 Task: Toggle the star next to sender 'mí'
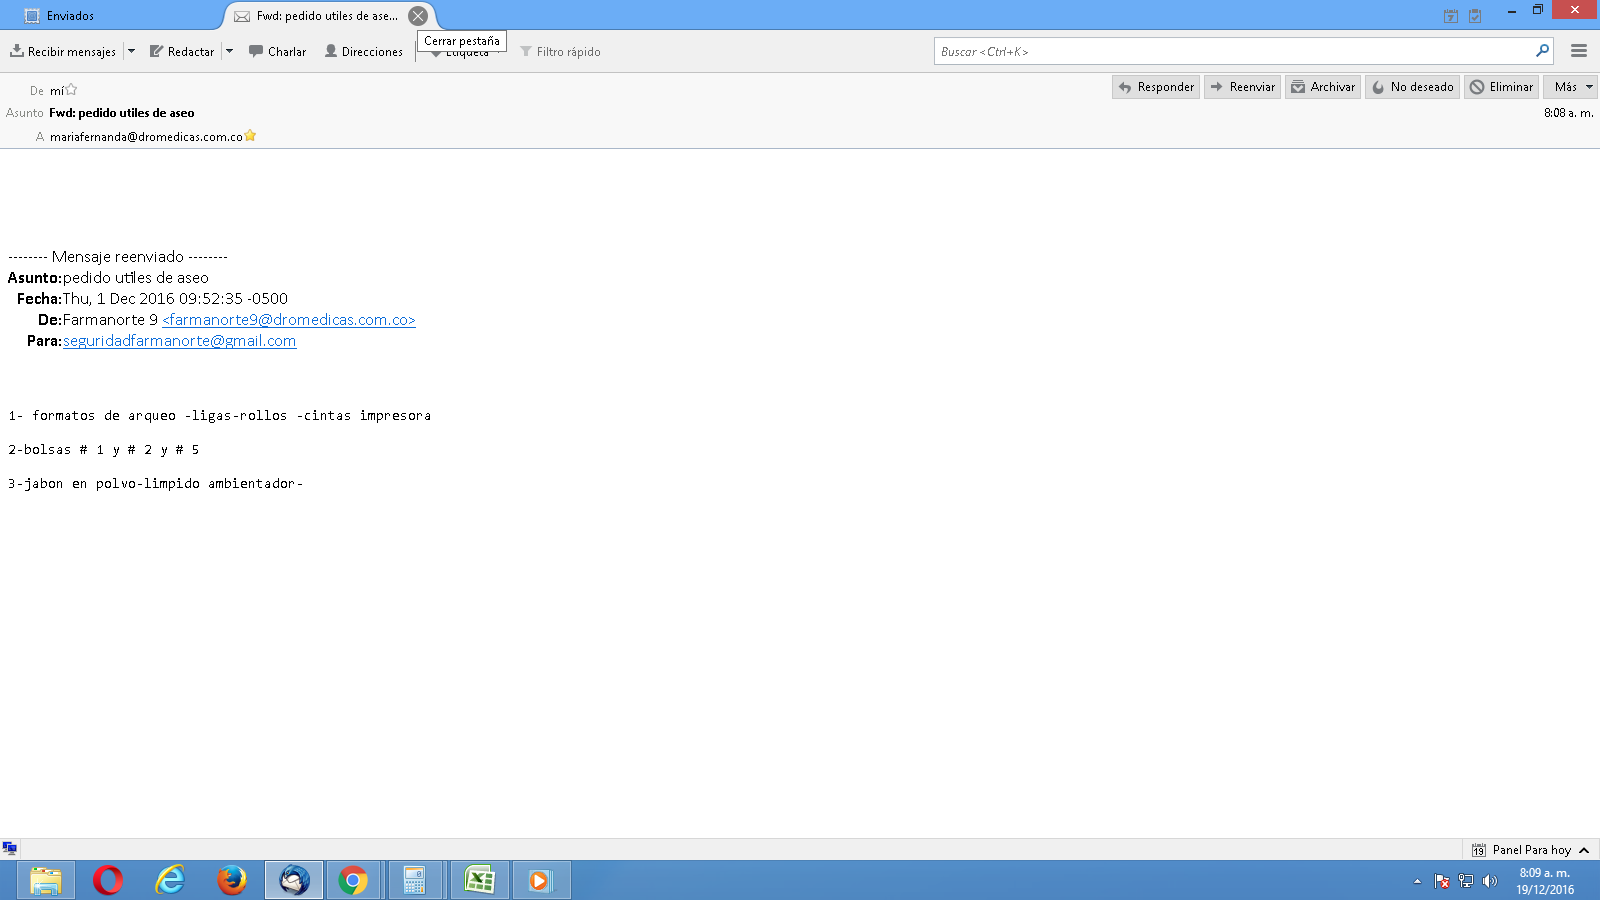coord(71,90)
